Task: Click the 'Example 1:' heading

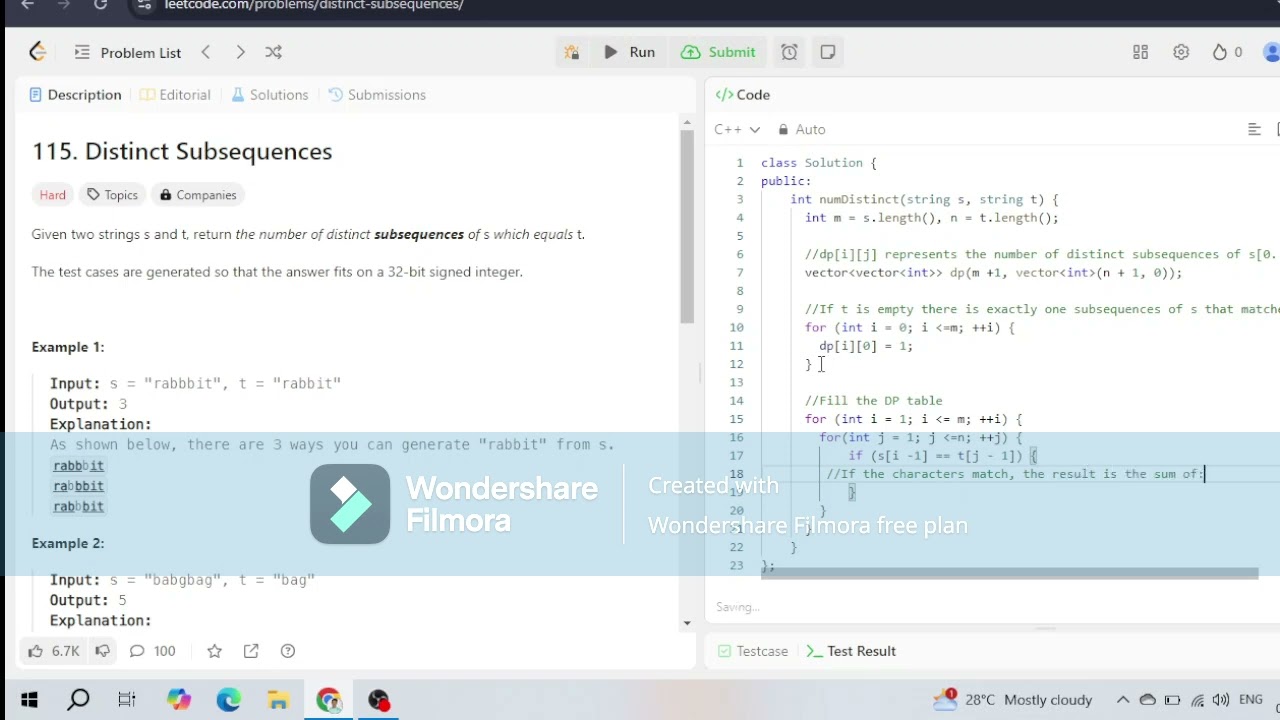Action: pyautogui.click(x=68, y=347)
